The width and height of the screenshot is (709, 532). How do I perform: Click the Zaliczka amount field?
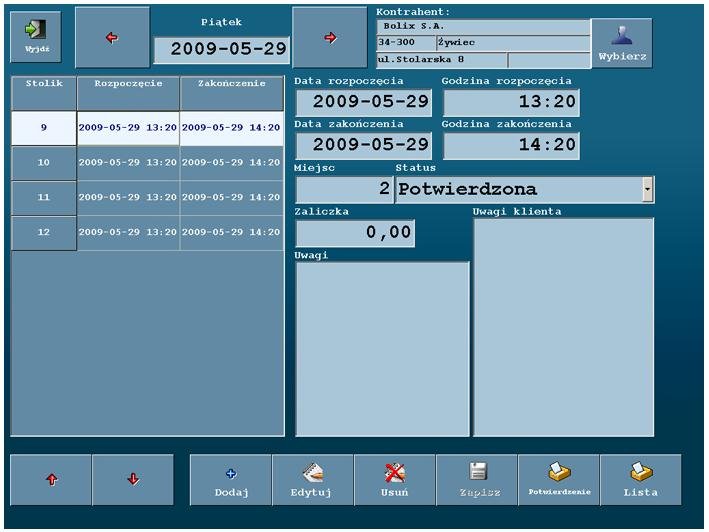click(x=355, y=233)
